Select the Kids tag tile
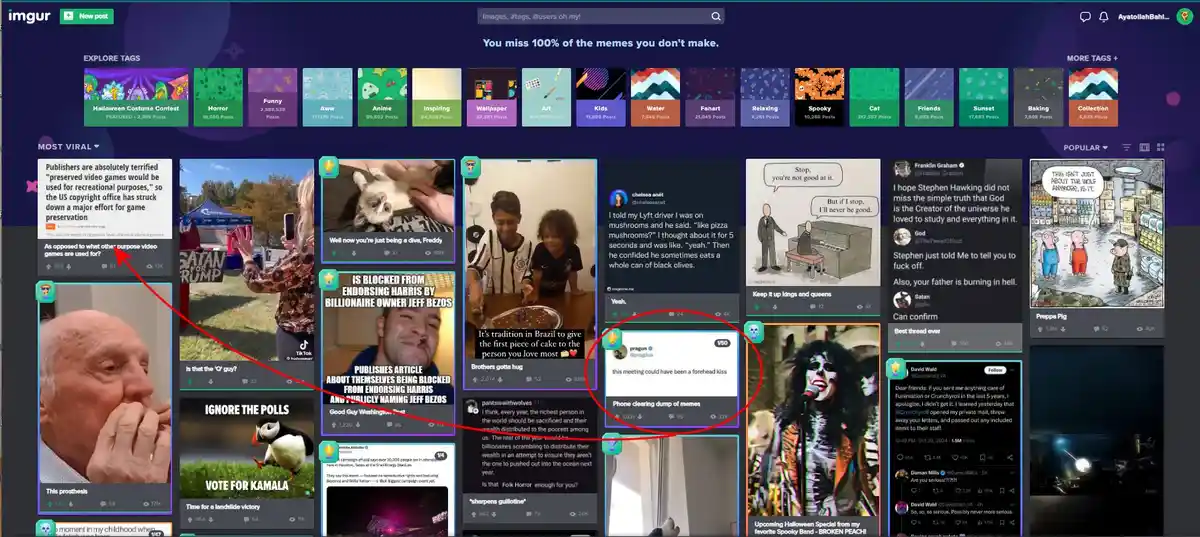 (x=601, y=97)
